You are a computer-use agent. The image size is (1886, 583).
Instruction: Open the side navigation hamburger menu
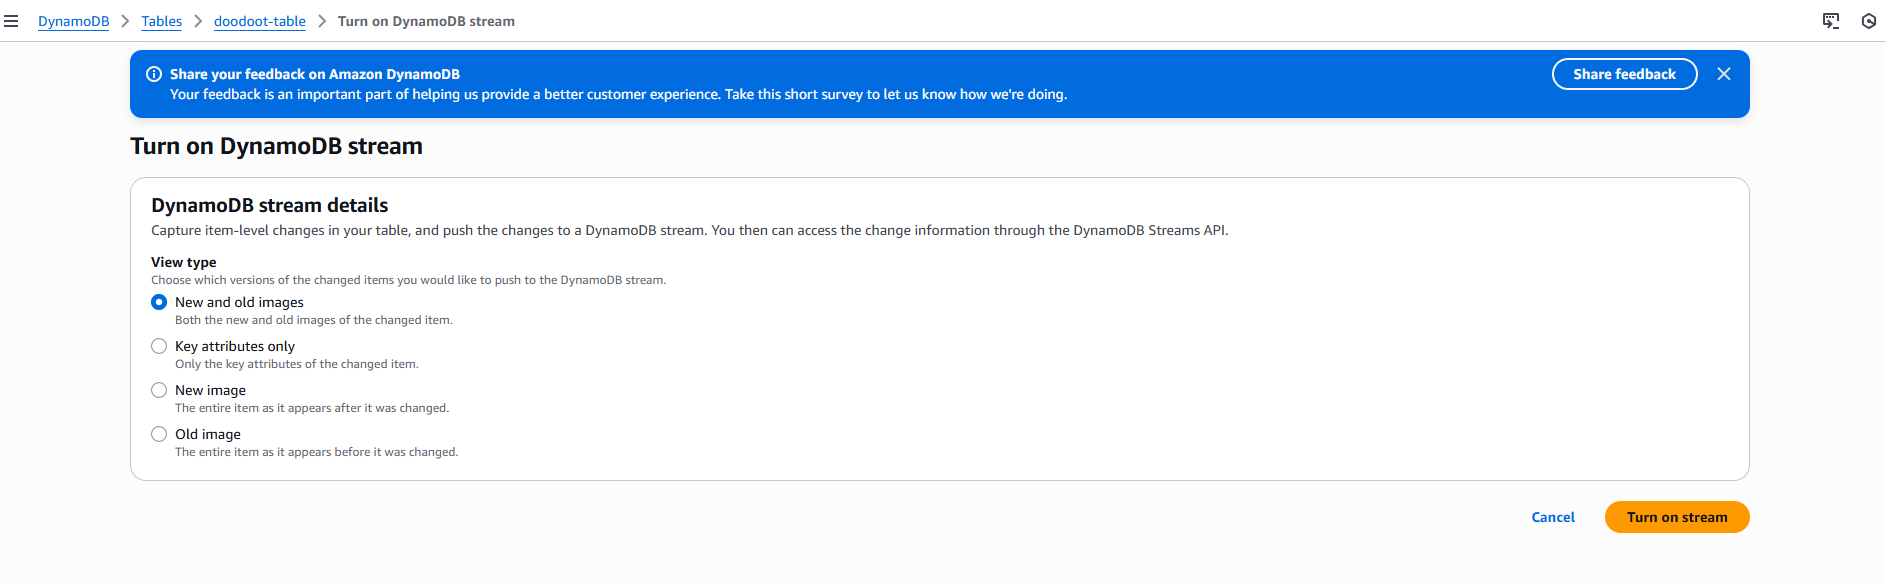[x=11, y=21]
